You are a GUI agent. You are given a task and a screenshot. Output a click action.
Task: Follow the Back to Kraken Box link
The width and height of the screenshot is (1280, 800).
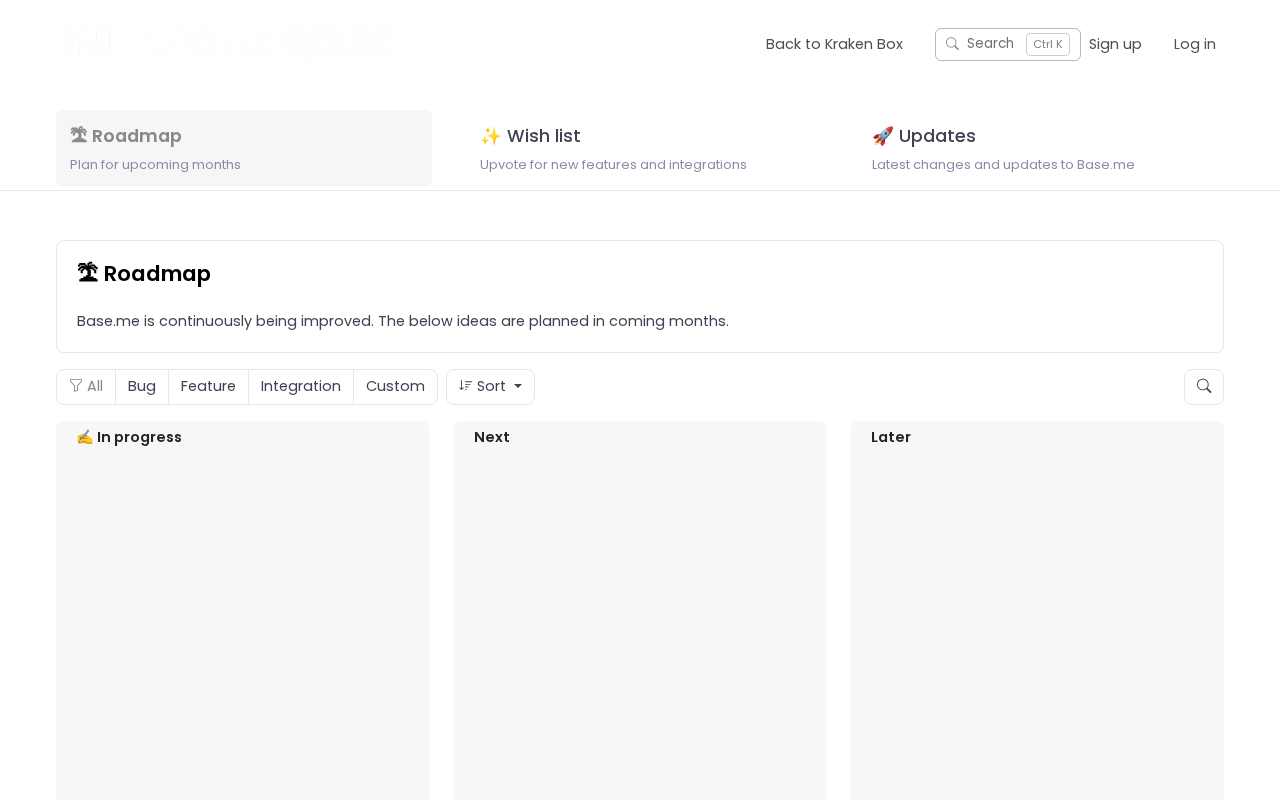click(834, 44)
